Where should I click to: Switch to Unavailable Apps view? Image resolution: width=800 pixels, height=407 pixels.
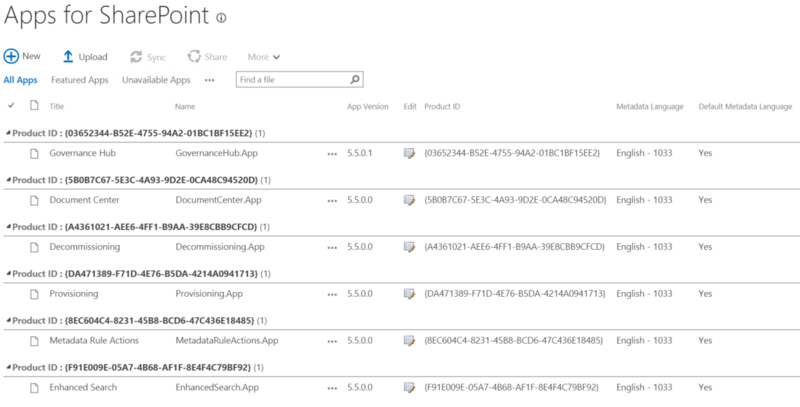tap(156, 80)
